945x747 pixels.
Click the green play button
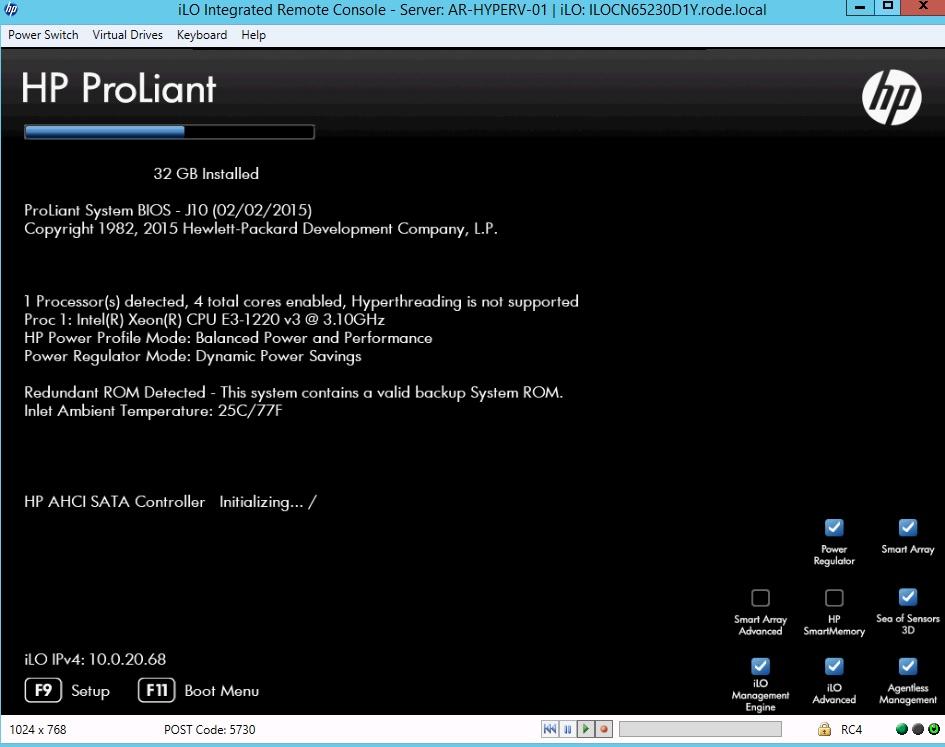tap(585, 729)
